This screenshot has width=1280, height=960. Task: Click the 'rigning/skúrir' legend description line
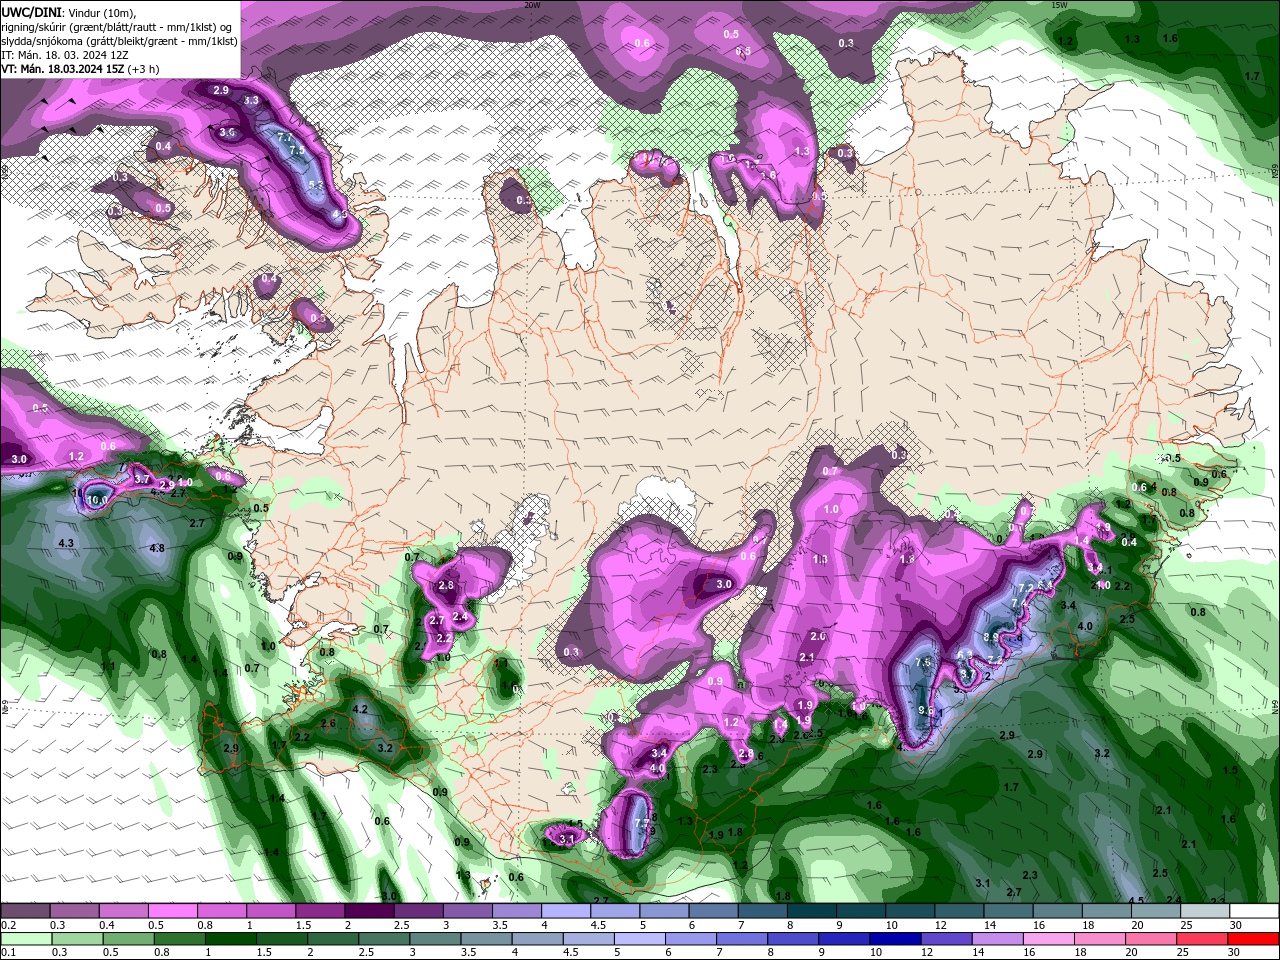(115, 26)
